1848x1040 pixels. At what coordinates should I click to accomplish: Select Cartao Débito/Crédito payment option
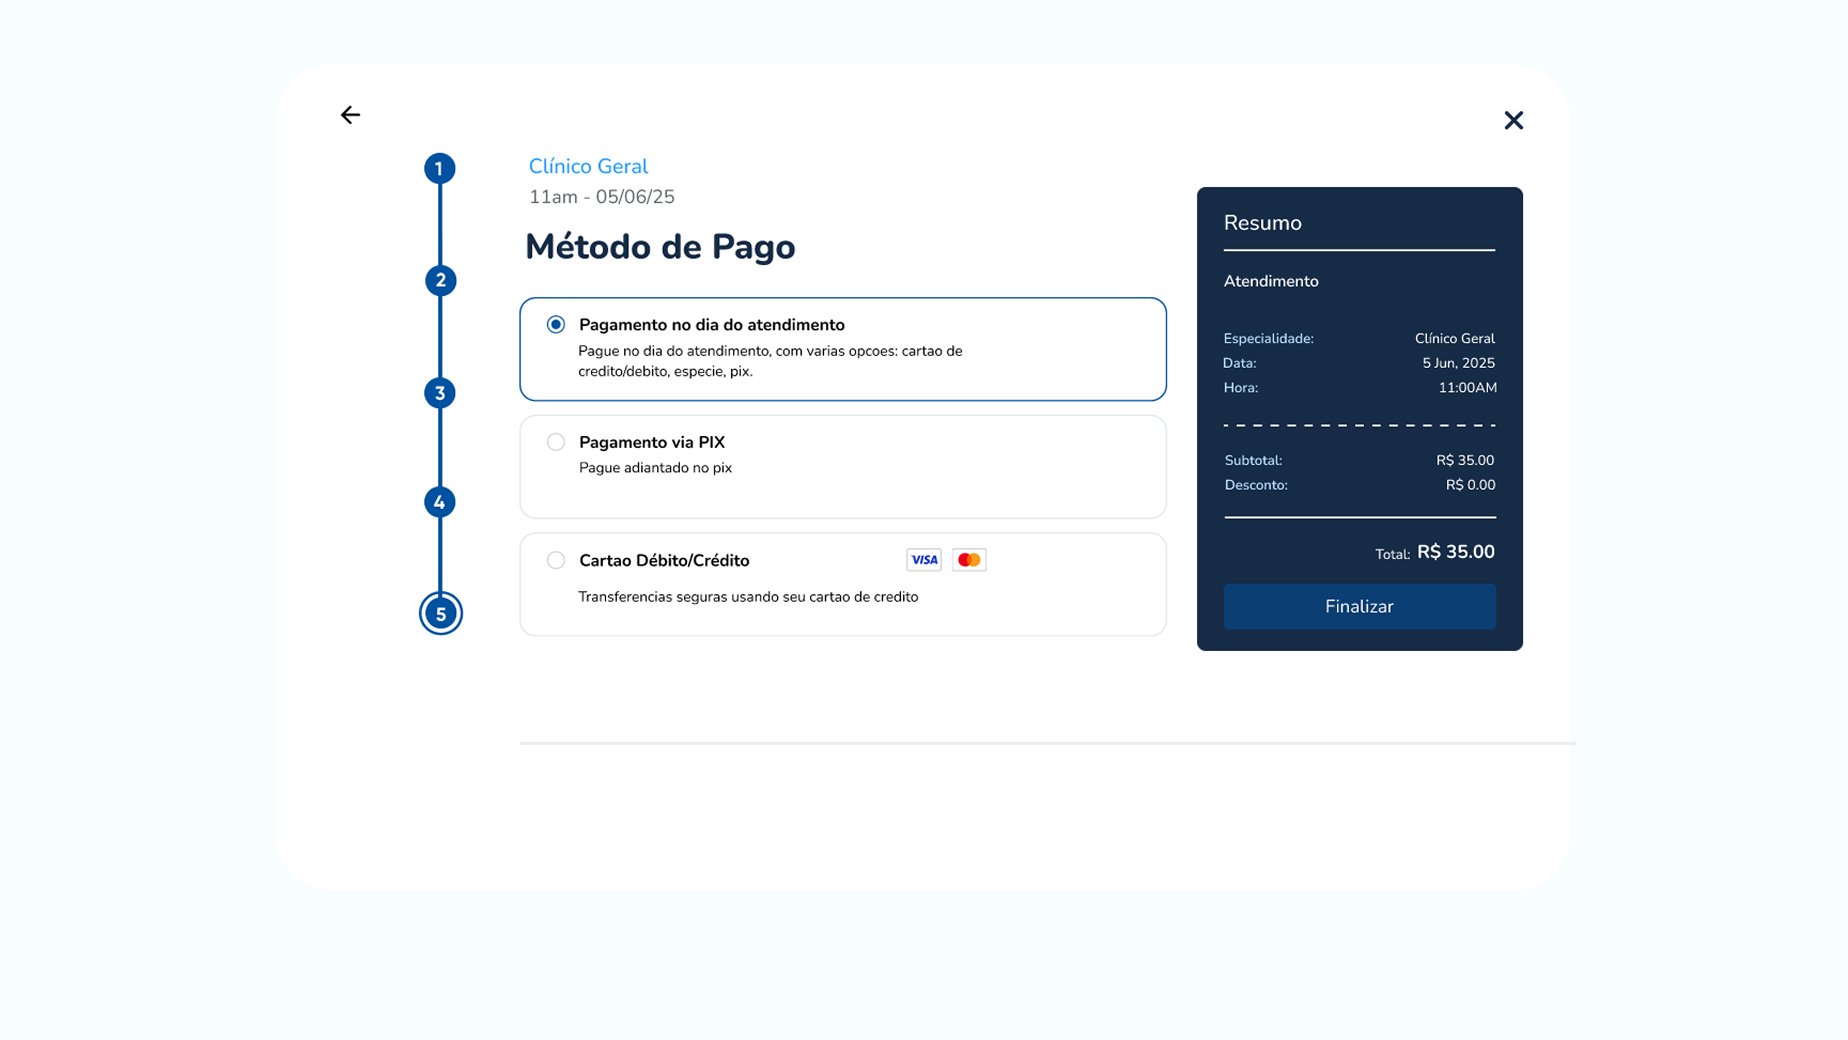click(x=555, y=560)
